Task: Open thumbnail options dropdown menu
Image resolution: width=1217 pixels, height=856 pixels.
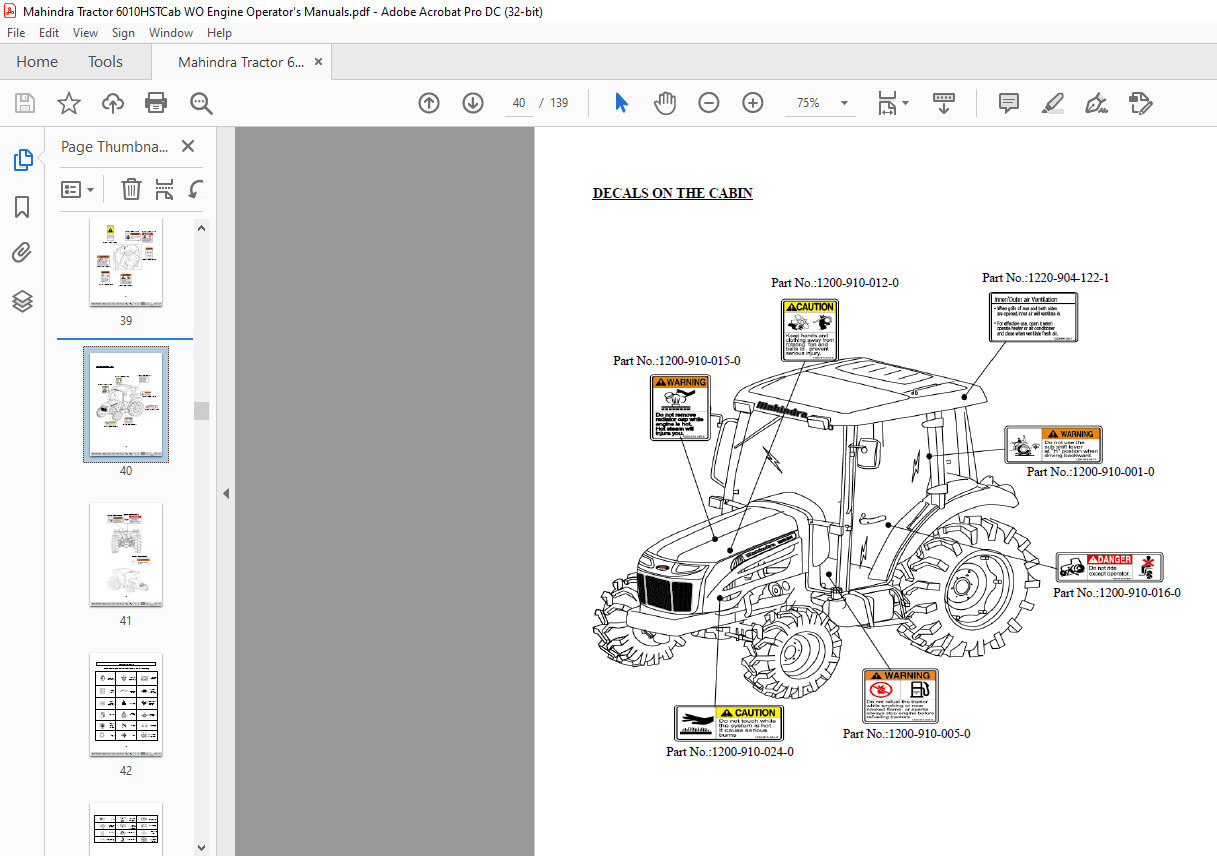Action: click(x=77, y=189)
